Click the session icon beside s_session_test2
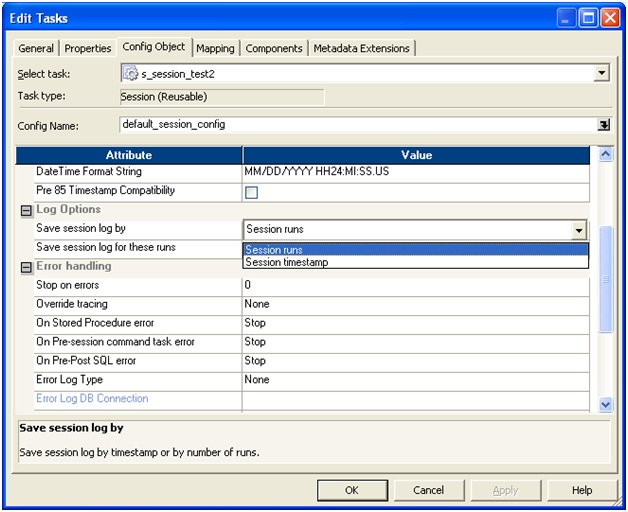628x512 pixels. [130, 73]
